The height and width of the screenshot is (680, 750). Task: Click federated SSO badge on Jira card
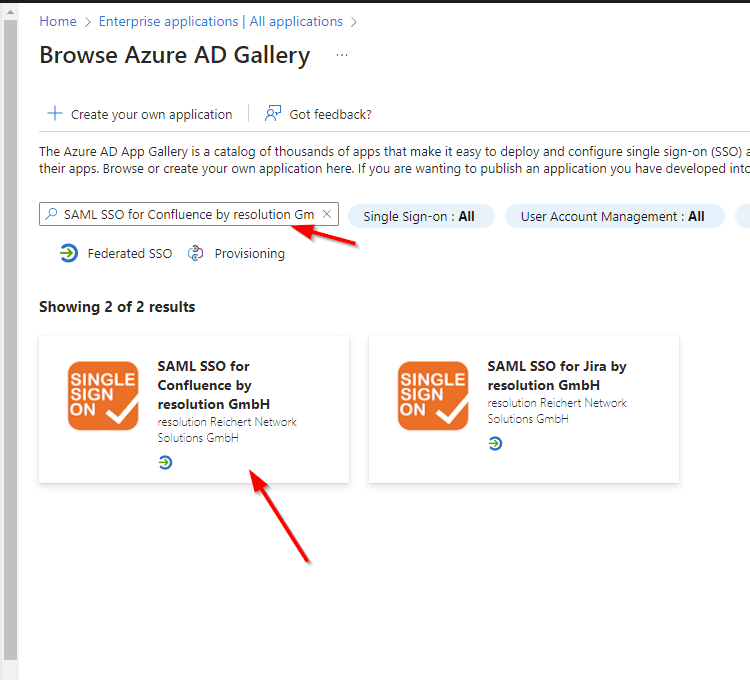495,443
